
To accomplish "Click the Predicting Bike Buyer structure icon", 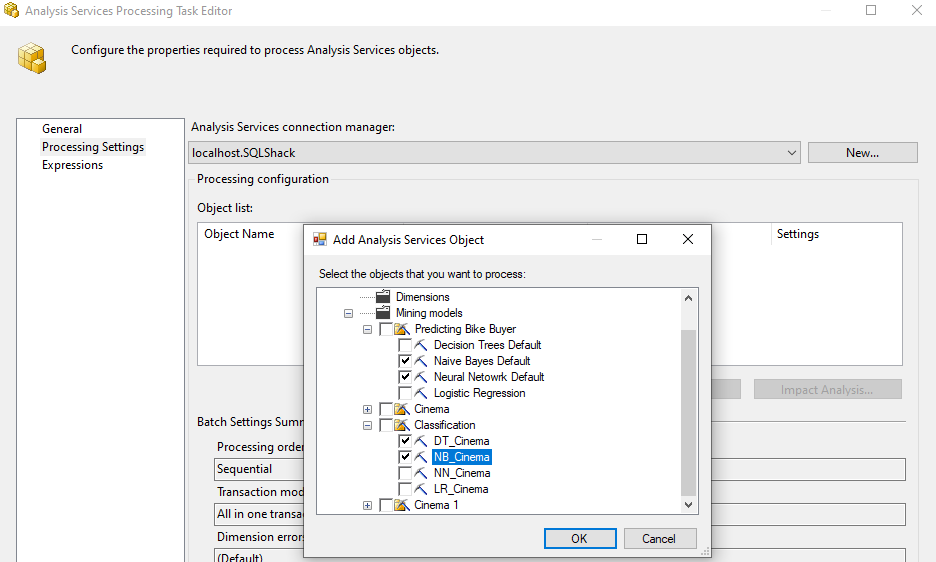I will [402, 329].
